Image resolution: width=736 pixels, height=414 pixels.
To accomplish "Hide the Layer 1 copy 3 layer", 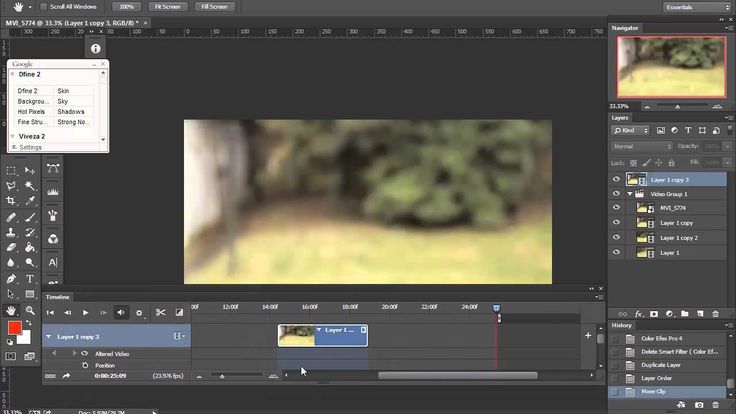I will [x=617, y=180].
